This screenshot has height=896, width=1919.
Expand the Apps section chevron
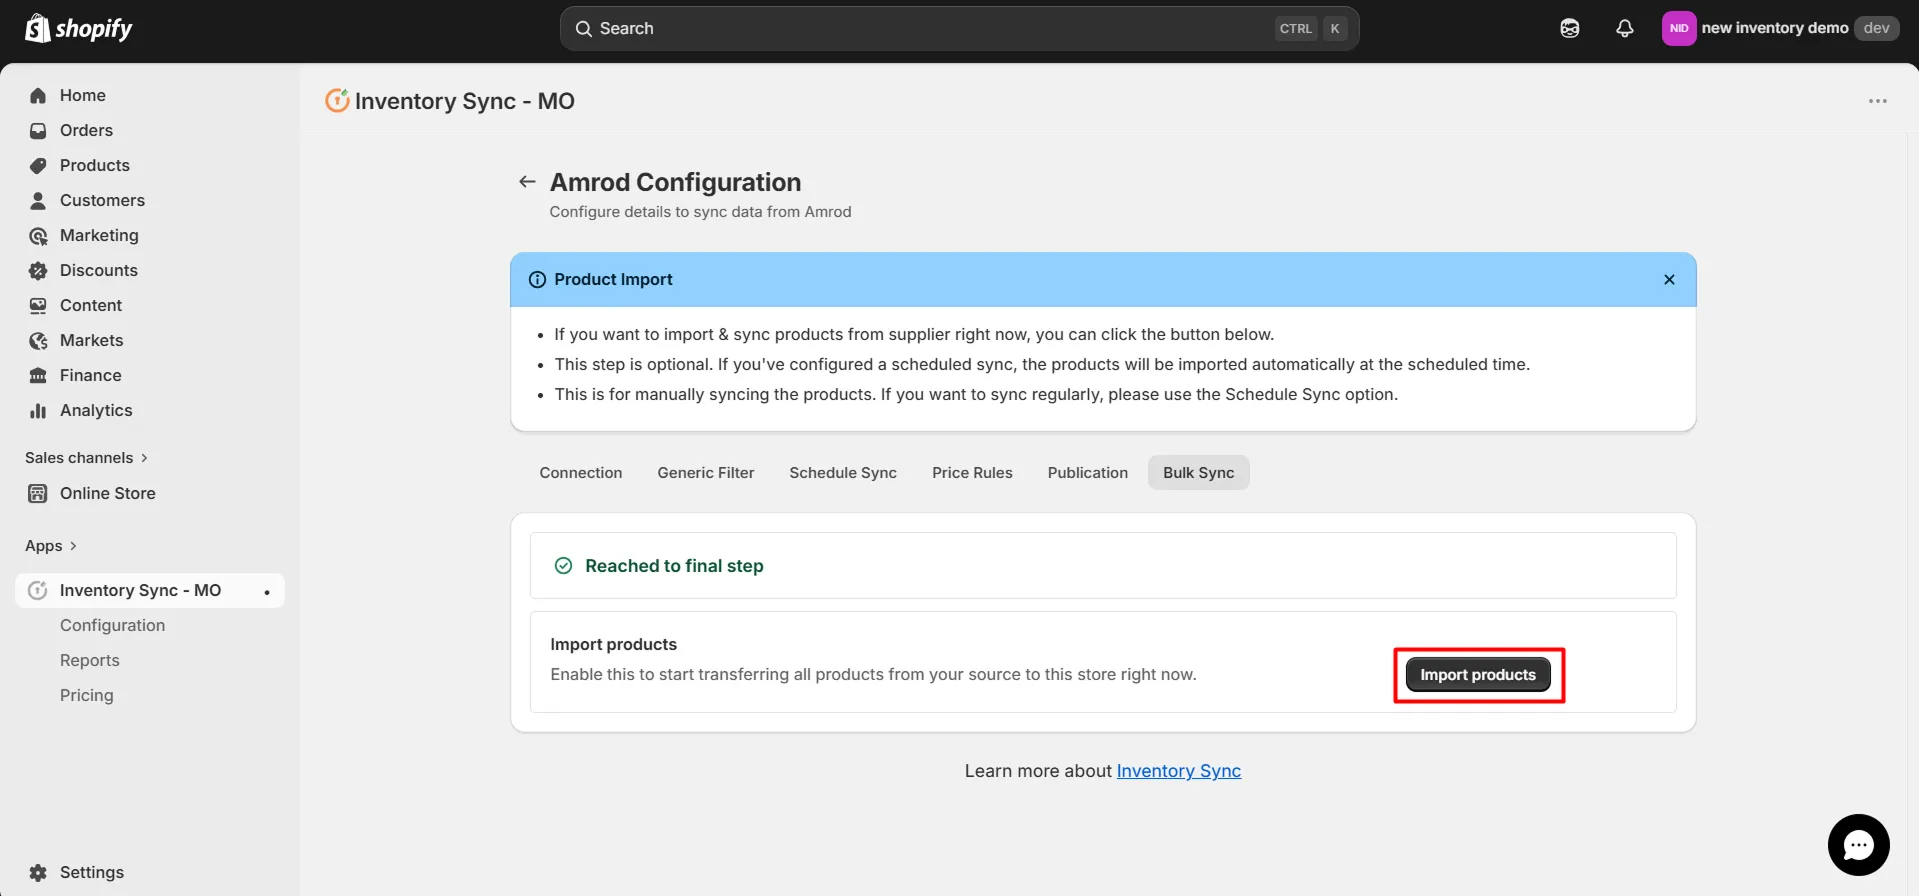click(73, 546)
